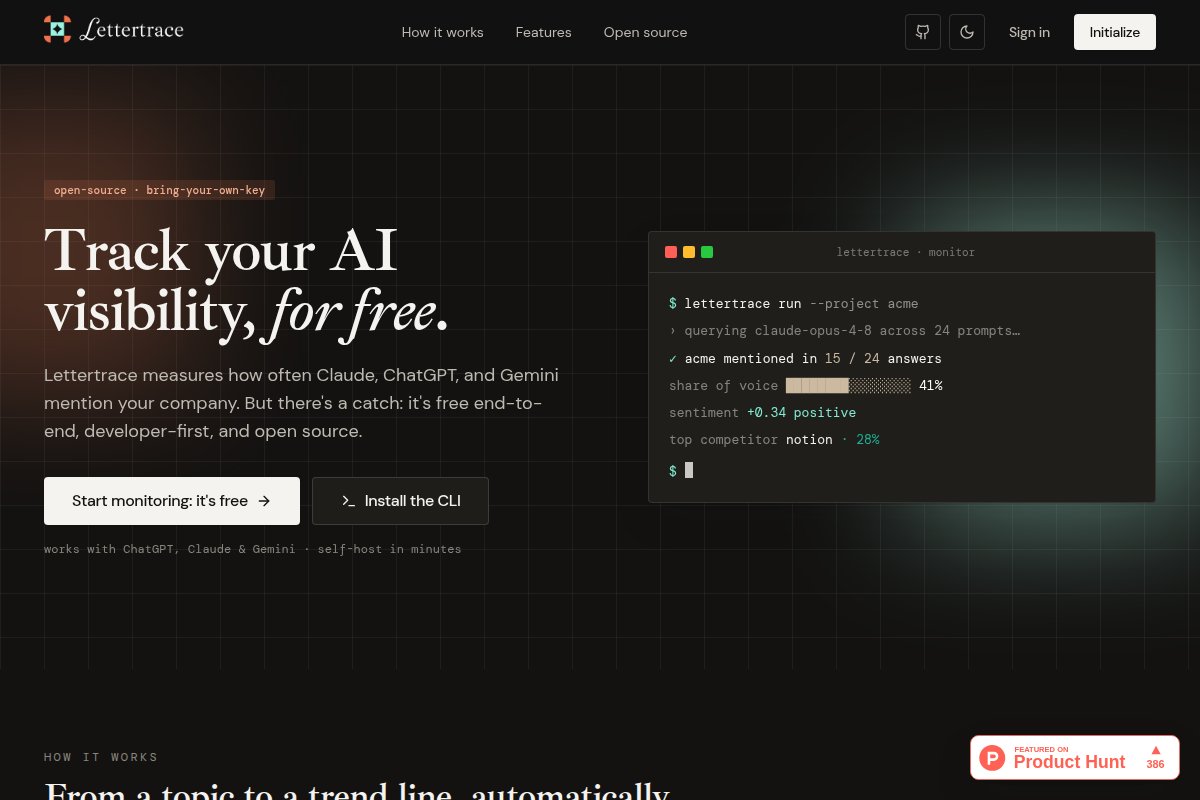Click the share of voice progress bar
This screenshot has height=800, width=1200.
point(848,385)
